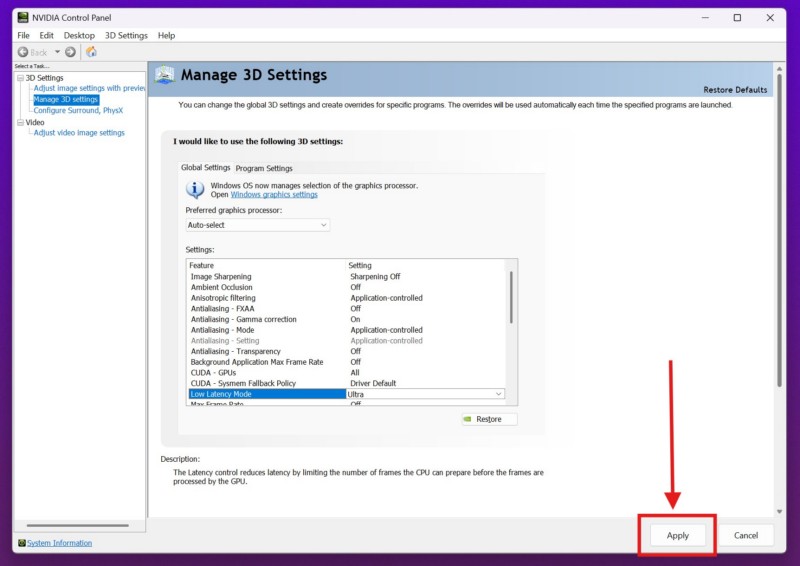Select the Global Settings tab
This screenshot has width=800, height=566.
206,167
